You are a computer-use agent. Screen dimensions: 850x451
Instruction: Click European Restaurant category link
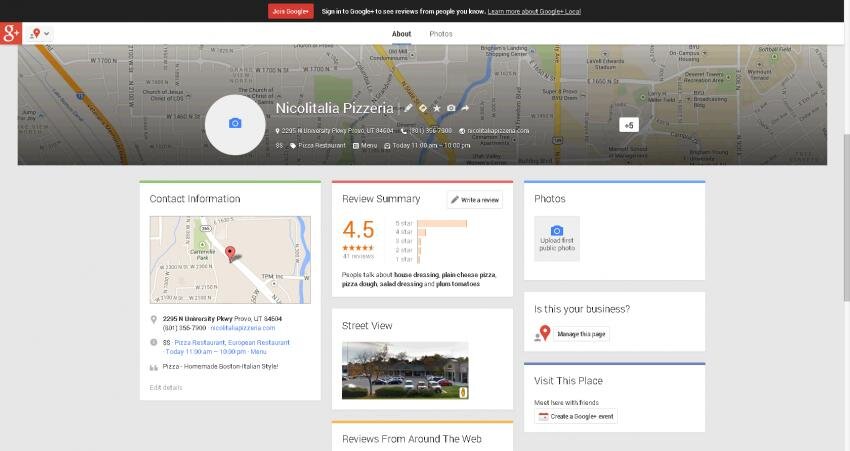point(259,343)
